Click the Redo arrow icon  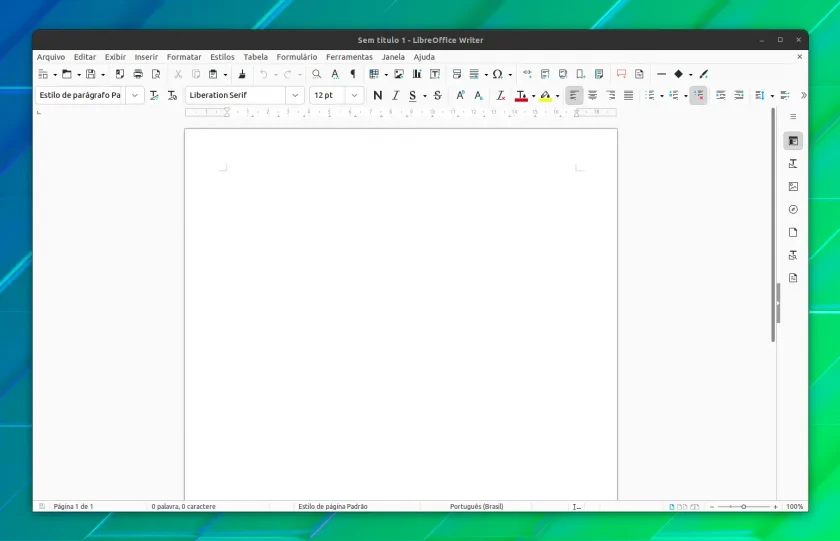pyautogui.click(x=288, y=74)
